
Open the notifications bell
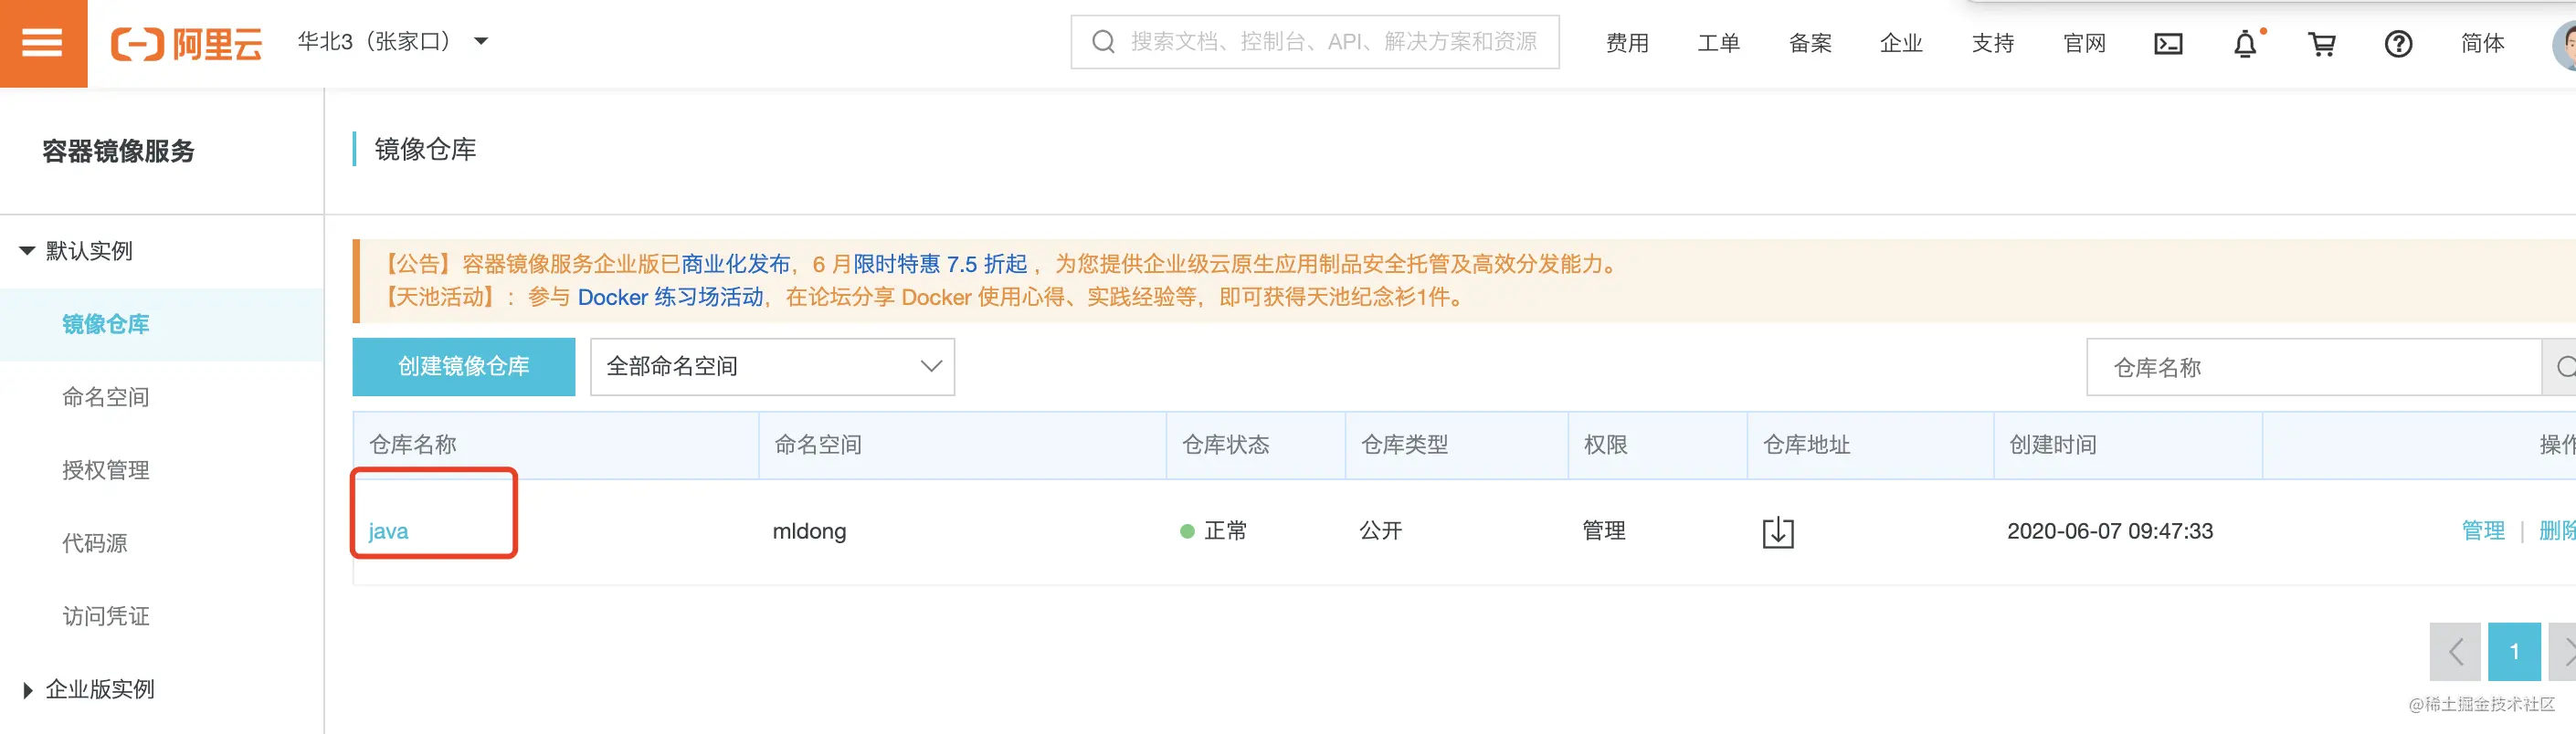tap(2245, 44)
